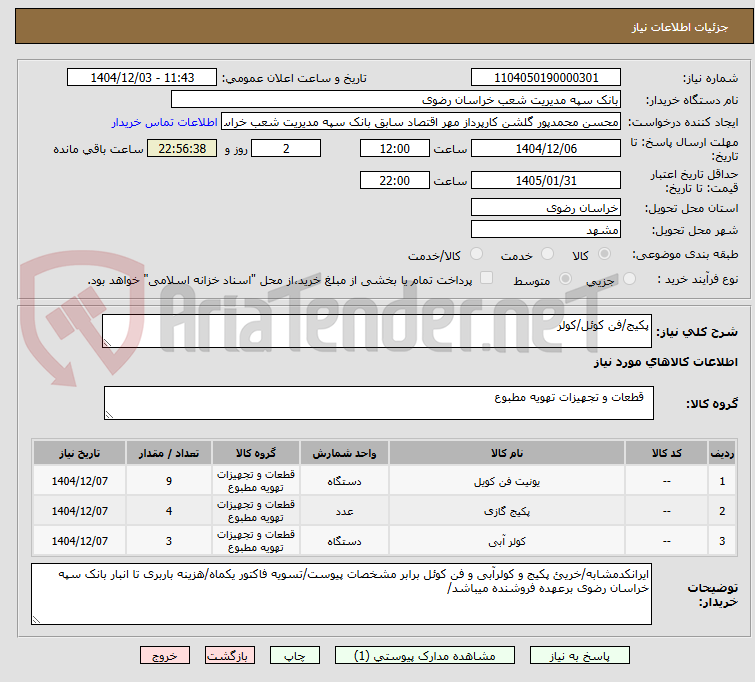Click the buyer notes text area

point(341,594)
